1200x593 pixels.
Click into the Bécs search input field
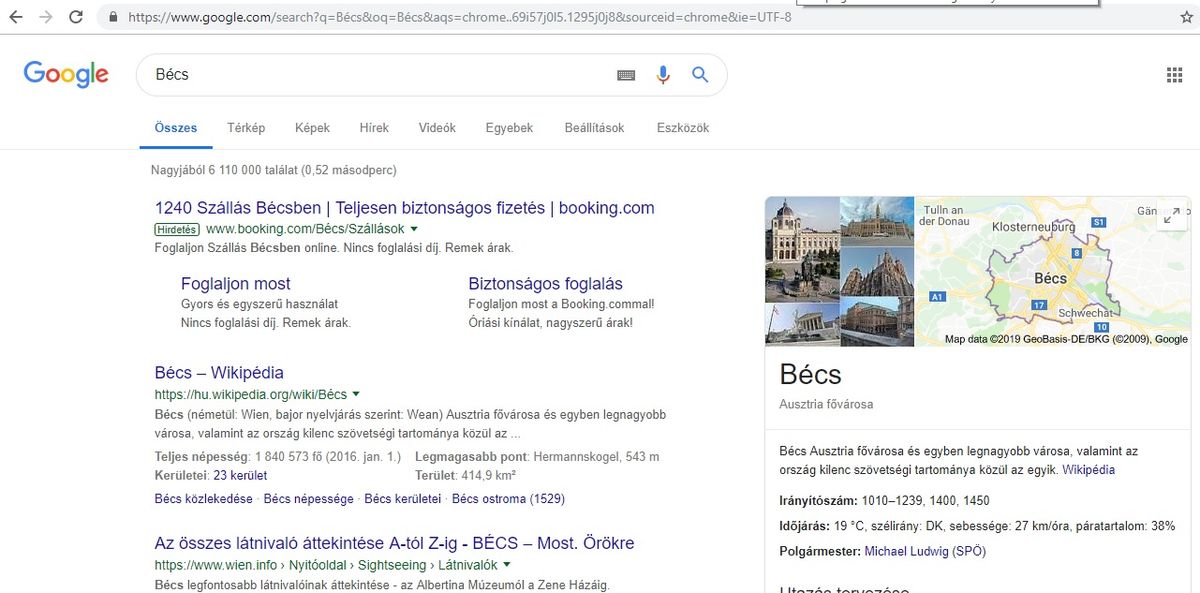click(x=380, y=75)
